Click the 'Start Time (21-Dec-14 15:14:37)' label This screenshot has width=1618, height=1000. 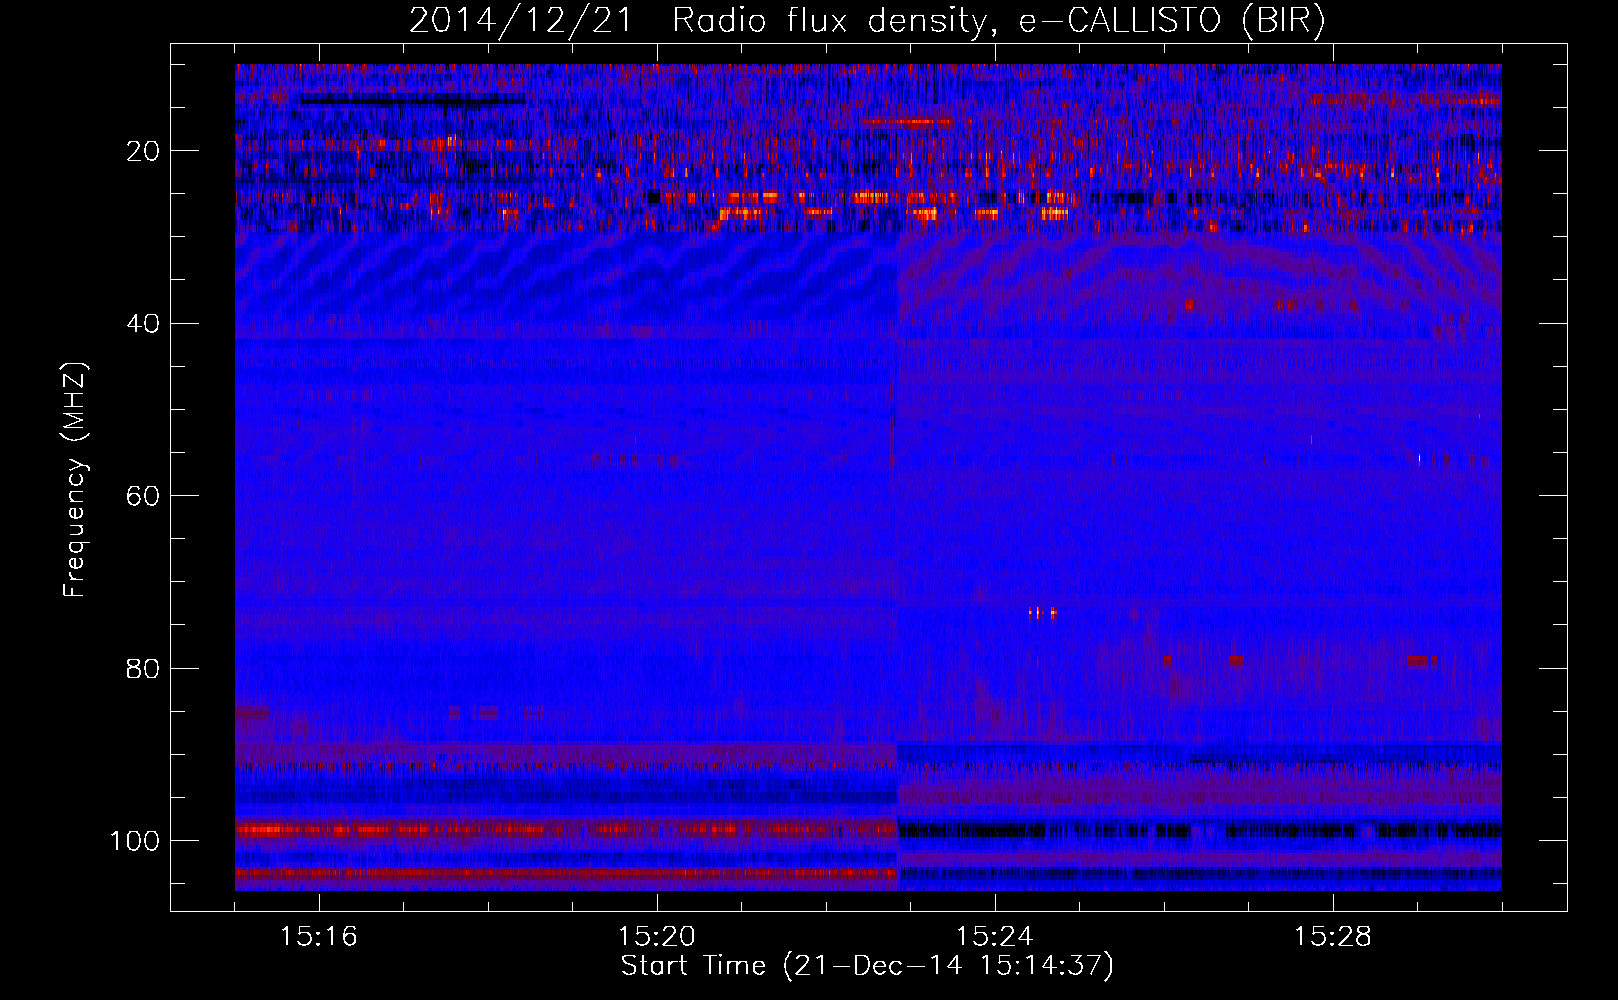pos(867,966)
